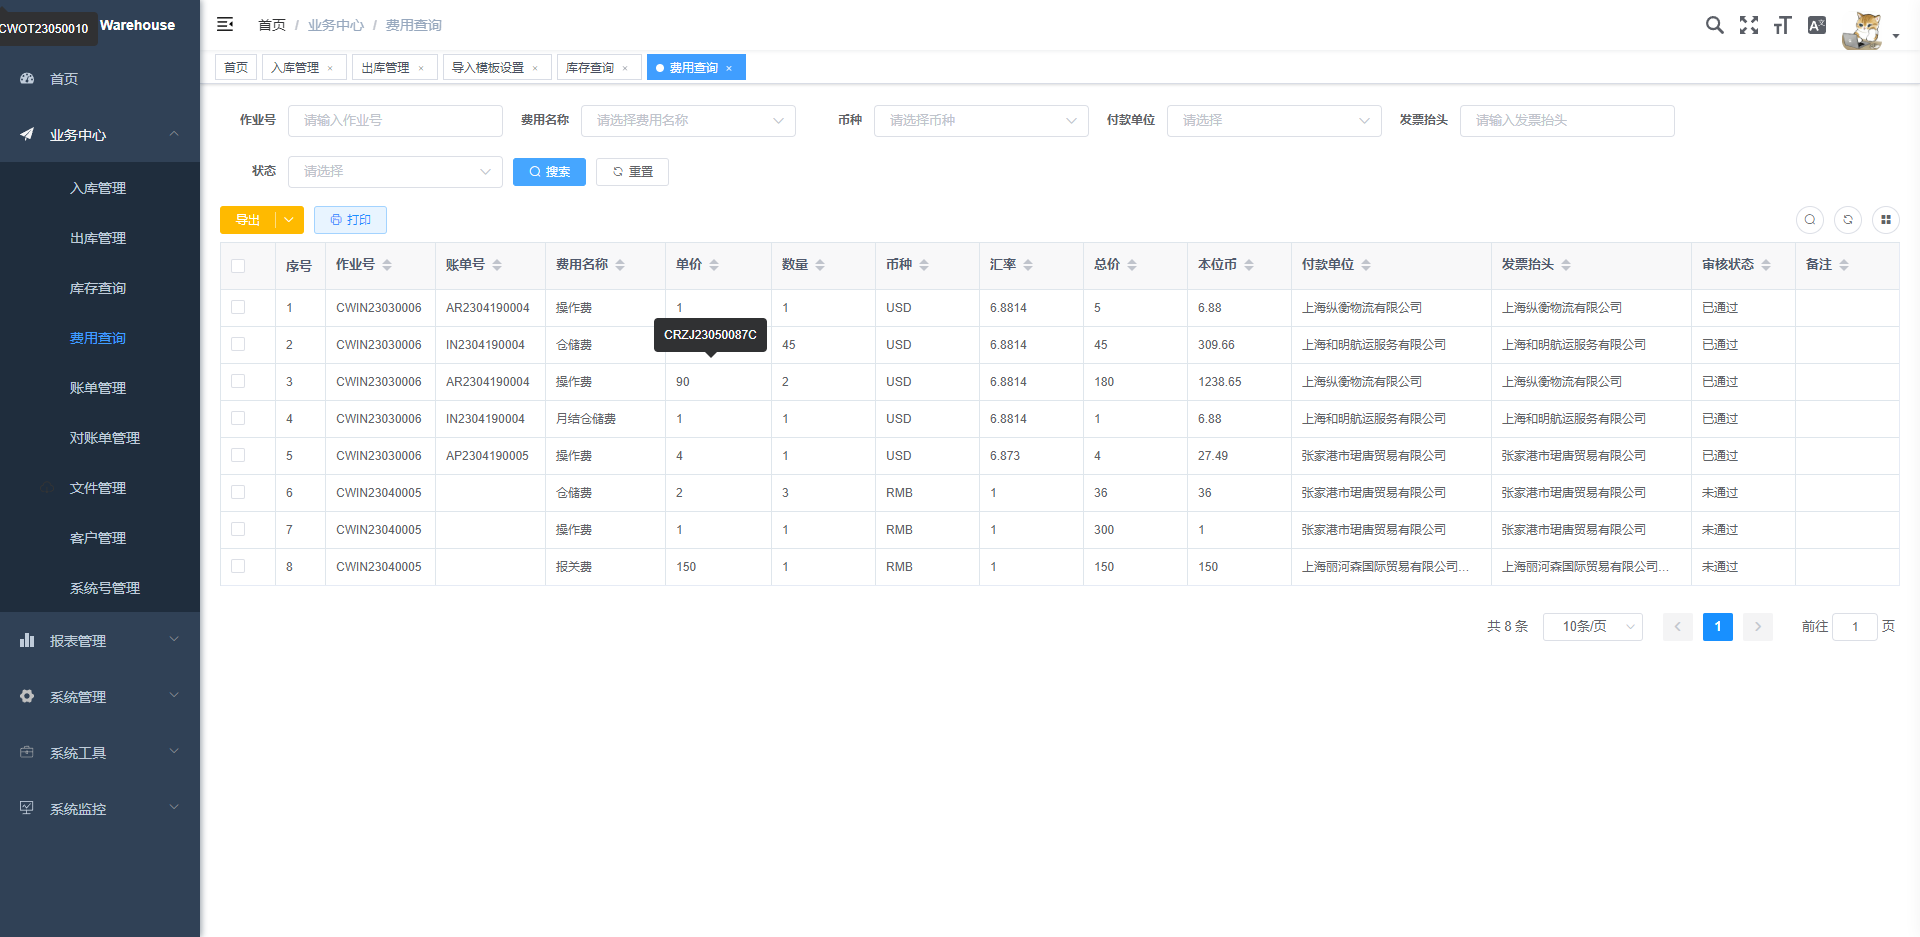The height and width of the screenshot is (937, 1920).
Task: Check the checkbox for row 6
Action: point(238,492)
